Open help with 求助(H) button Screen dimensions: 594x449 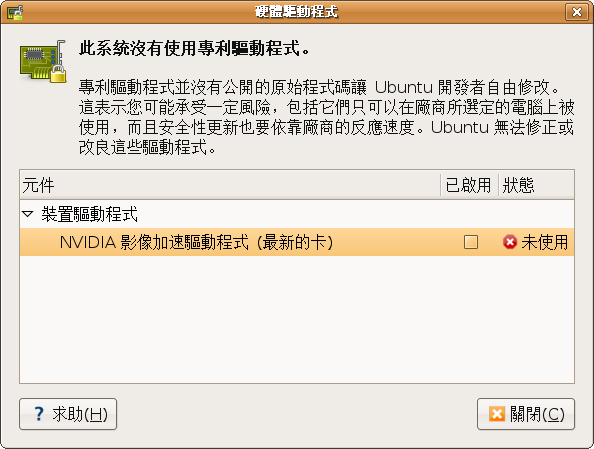click(68, 414)
